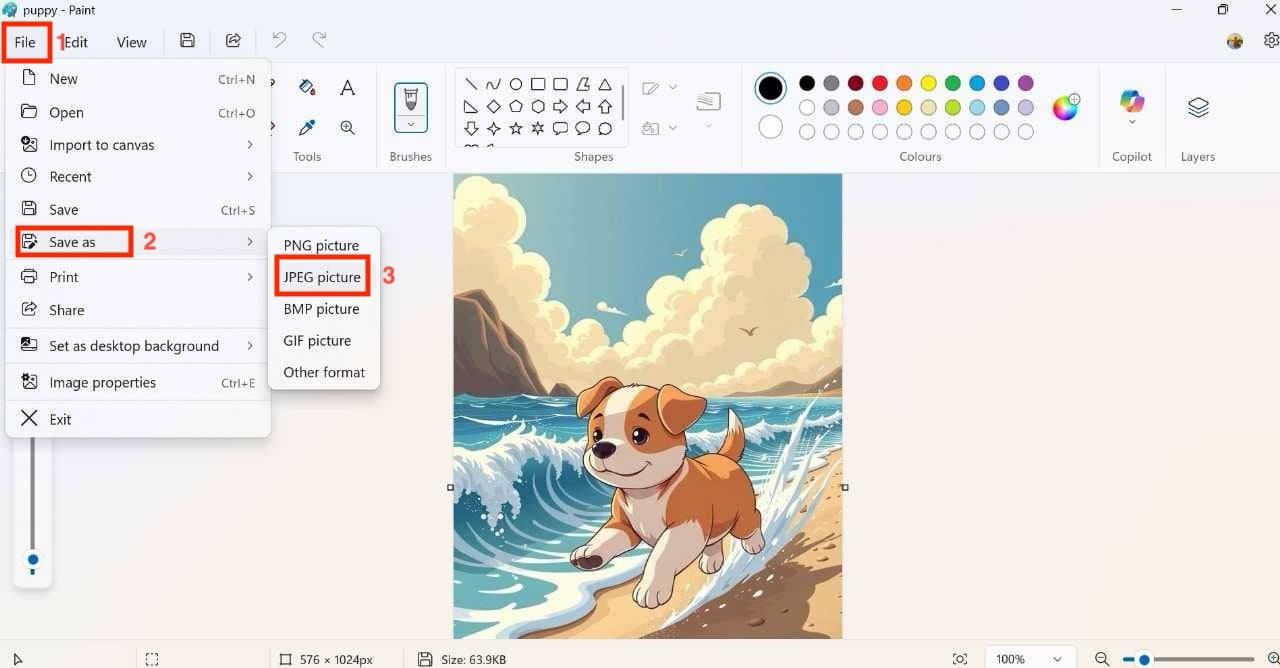Select the curve shape
The height and width of the screenshot is (668, 1280).
(x=493, y=84)
